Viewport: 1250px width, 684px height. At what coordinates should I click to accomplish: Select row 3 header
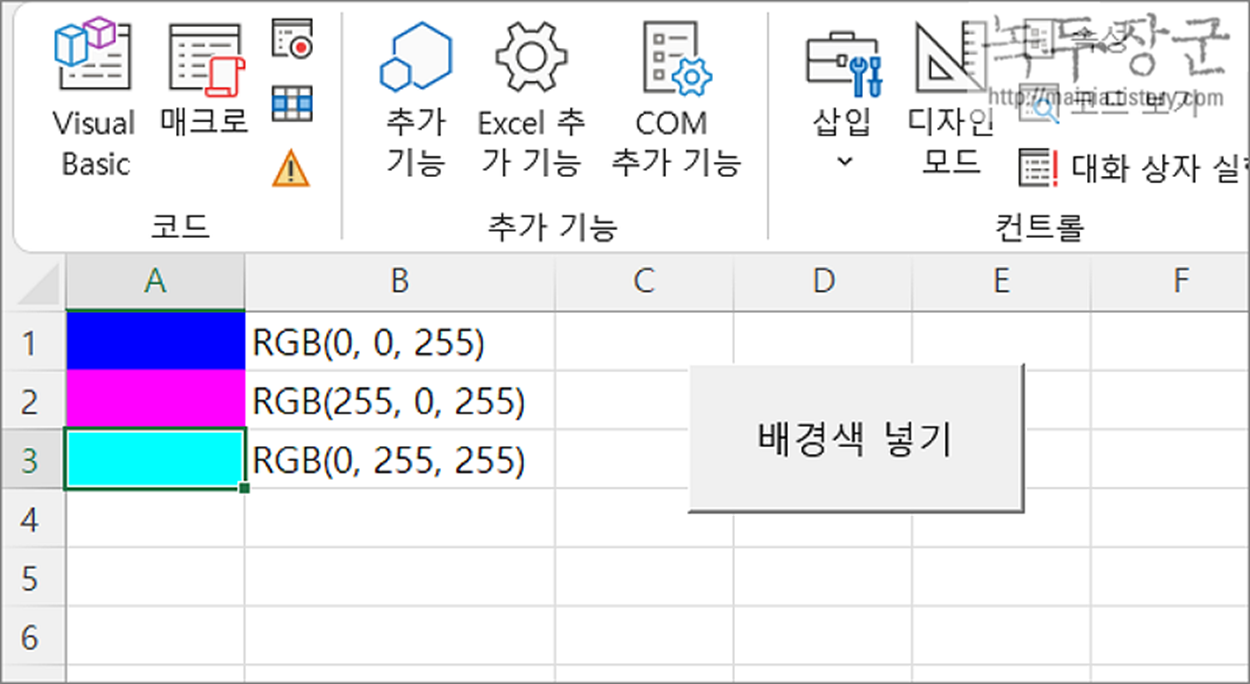(x=32, y=459)
